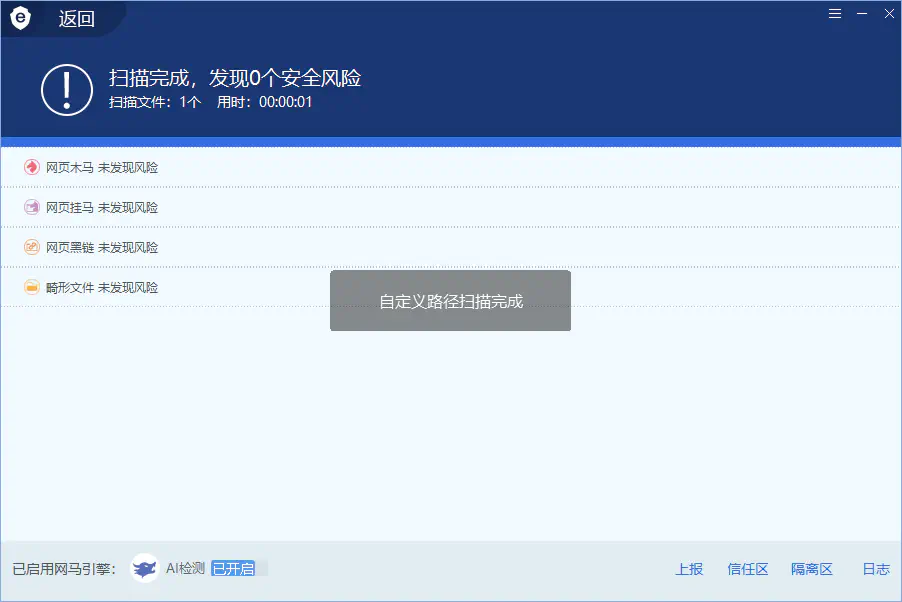Toggle the AI检测 已开启 switch
This screenshot has height=602, width=902.
click(x=235, y=568)
